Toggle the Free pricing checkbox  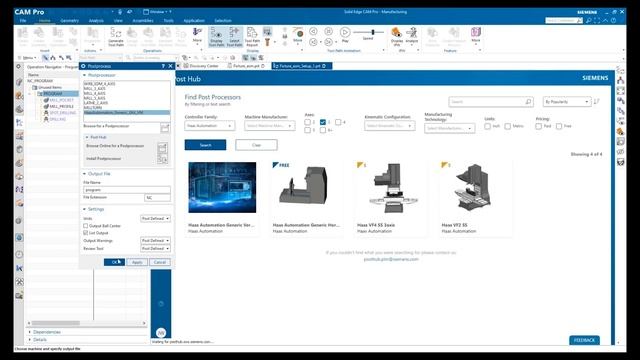point(559,126)
